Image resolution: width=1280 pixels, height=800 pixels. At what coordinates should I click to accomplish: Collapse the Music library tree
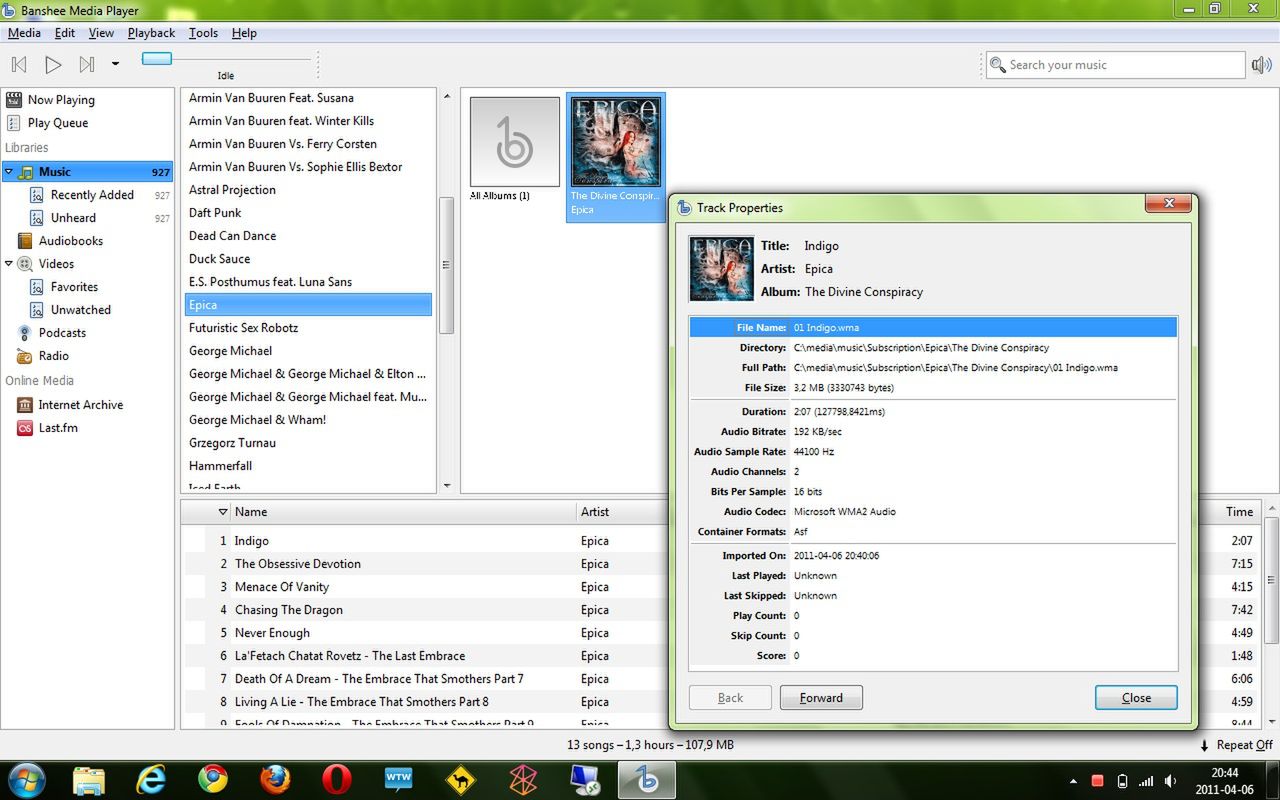click(9, 172)
